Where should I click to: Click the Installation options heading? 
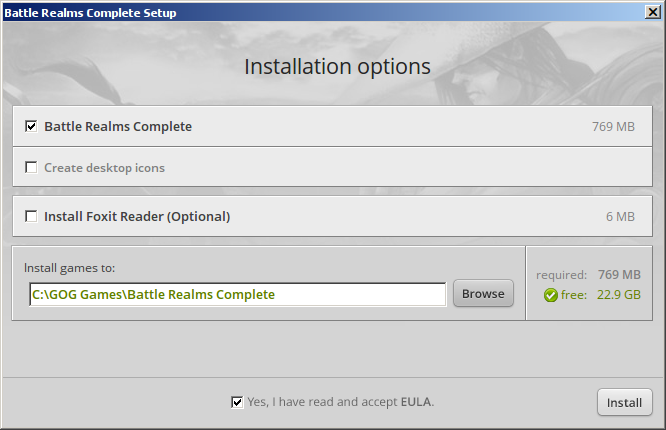click(x=337, y=67)
